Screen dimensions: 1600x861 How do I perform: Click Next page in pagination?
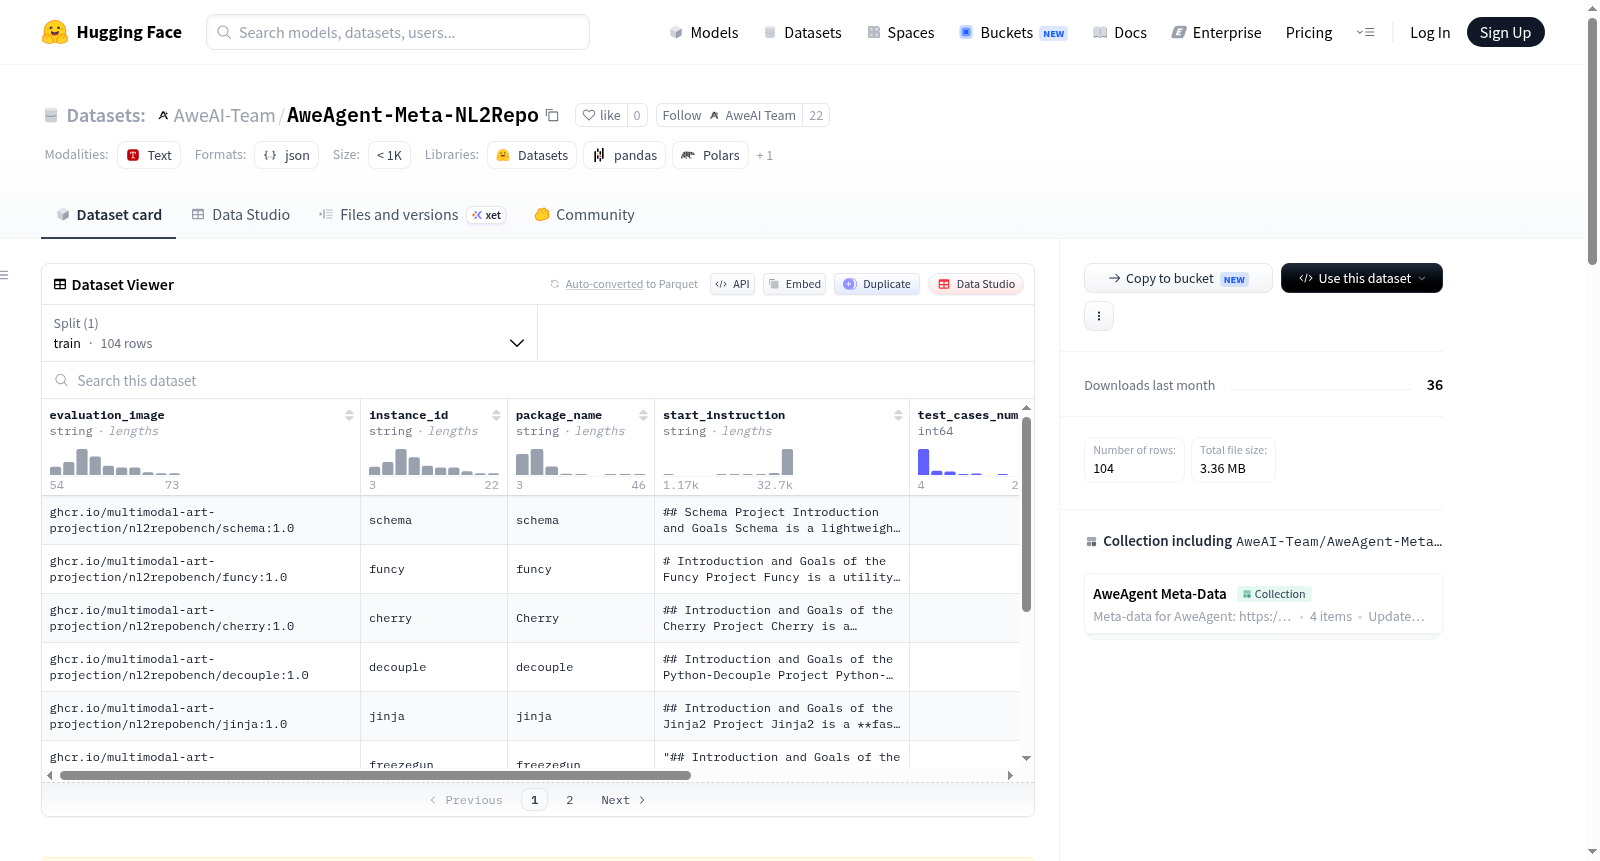point(623,800)
